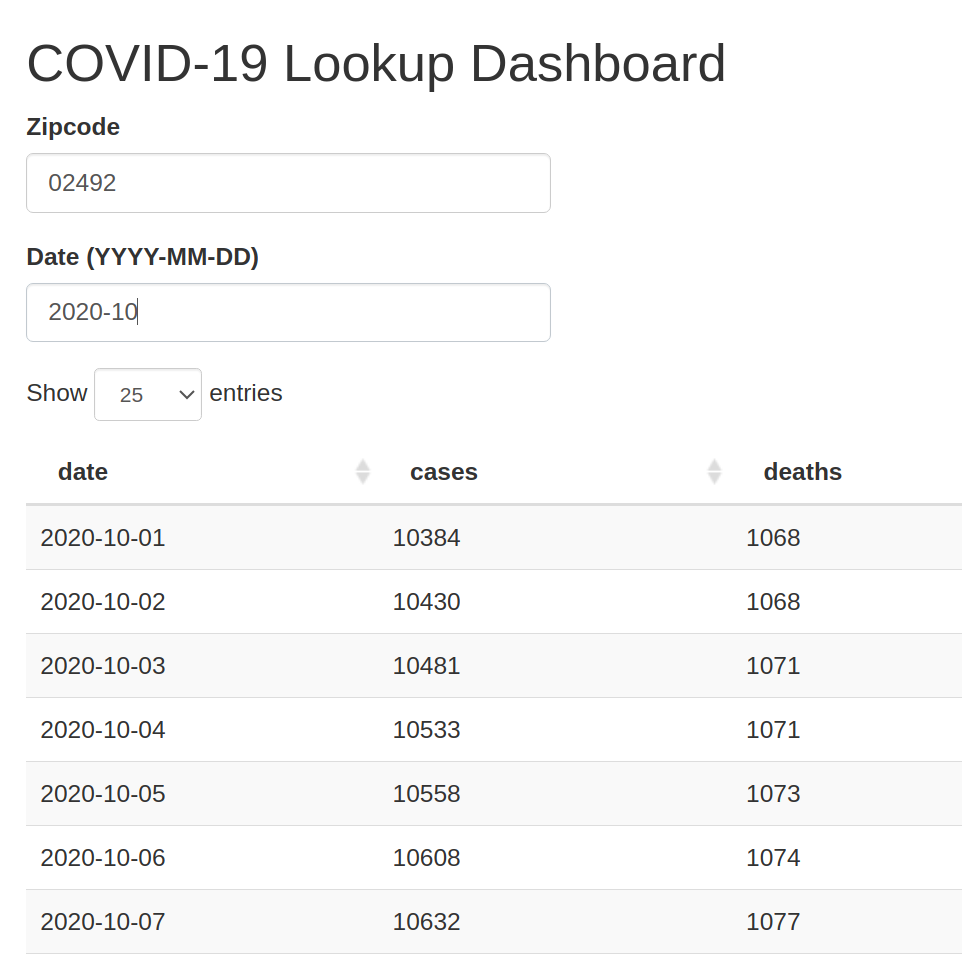Viewport: 962px width, 962px height.
Task: Sort table by the deaths column header
Action: click(x=802, y=472)
